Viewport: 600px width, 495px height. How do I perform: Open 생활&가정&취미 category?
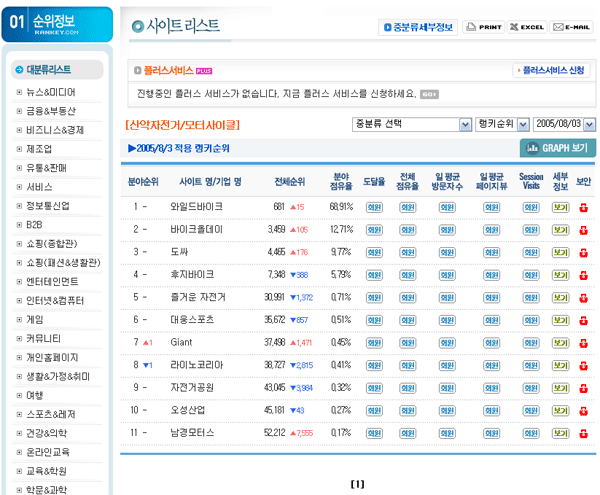(x=58, y=376)
